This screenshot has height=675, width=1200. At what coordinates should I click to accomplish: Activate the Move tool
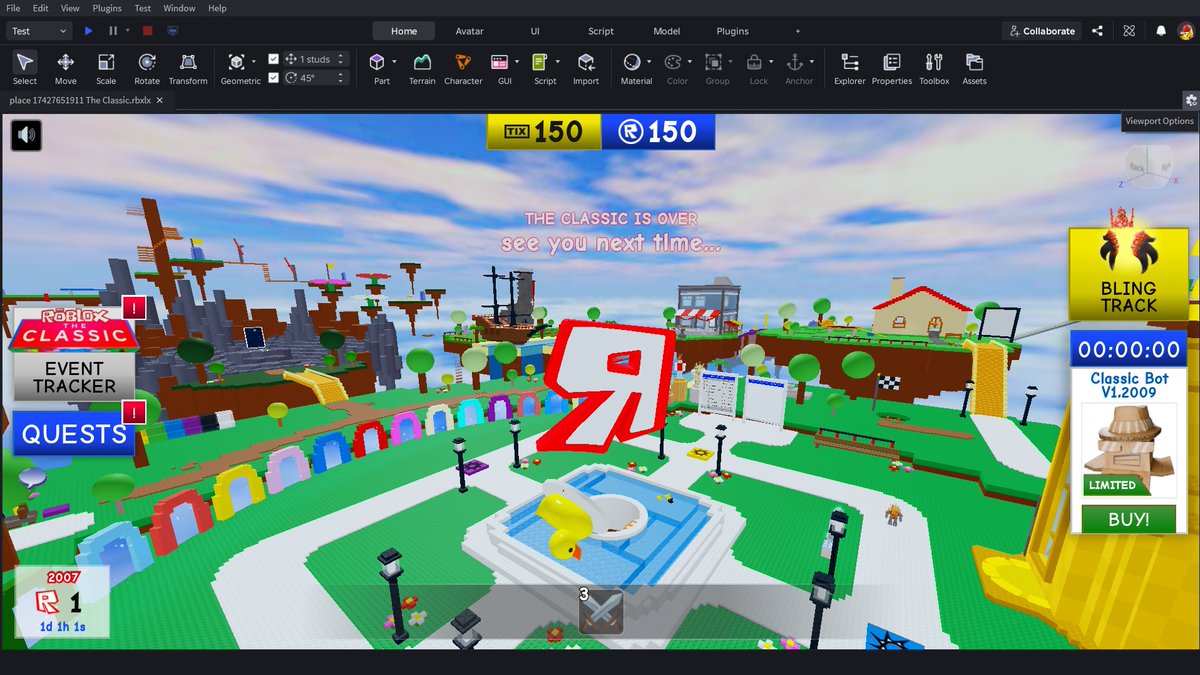pos(65,68)
